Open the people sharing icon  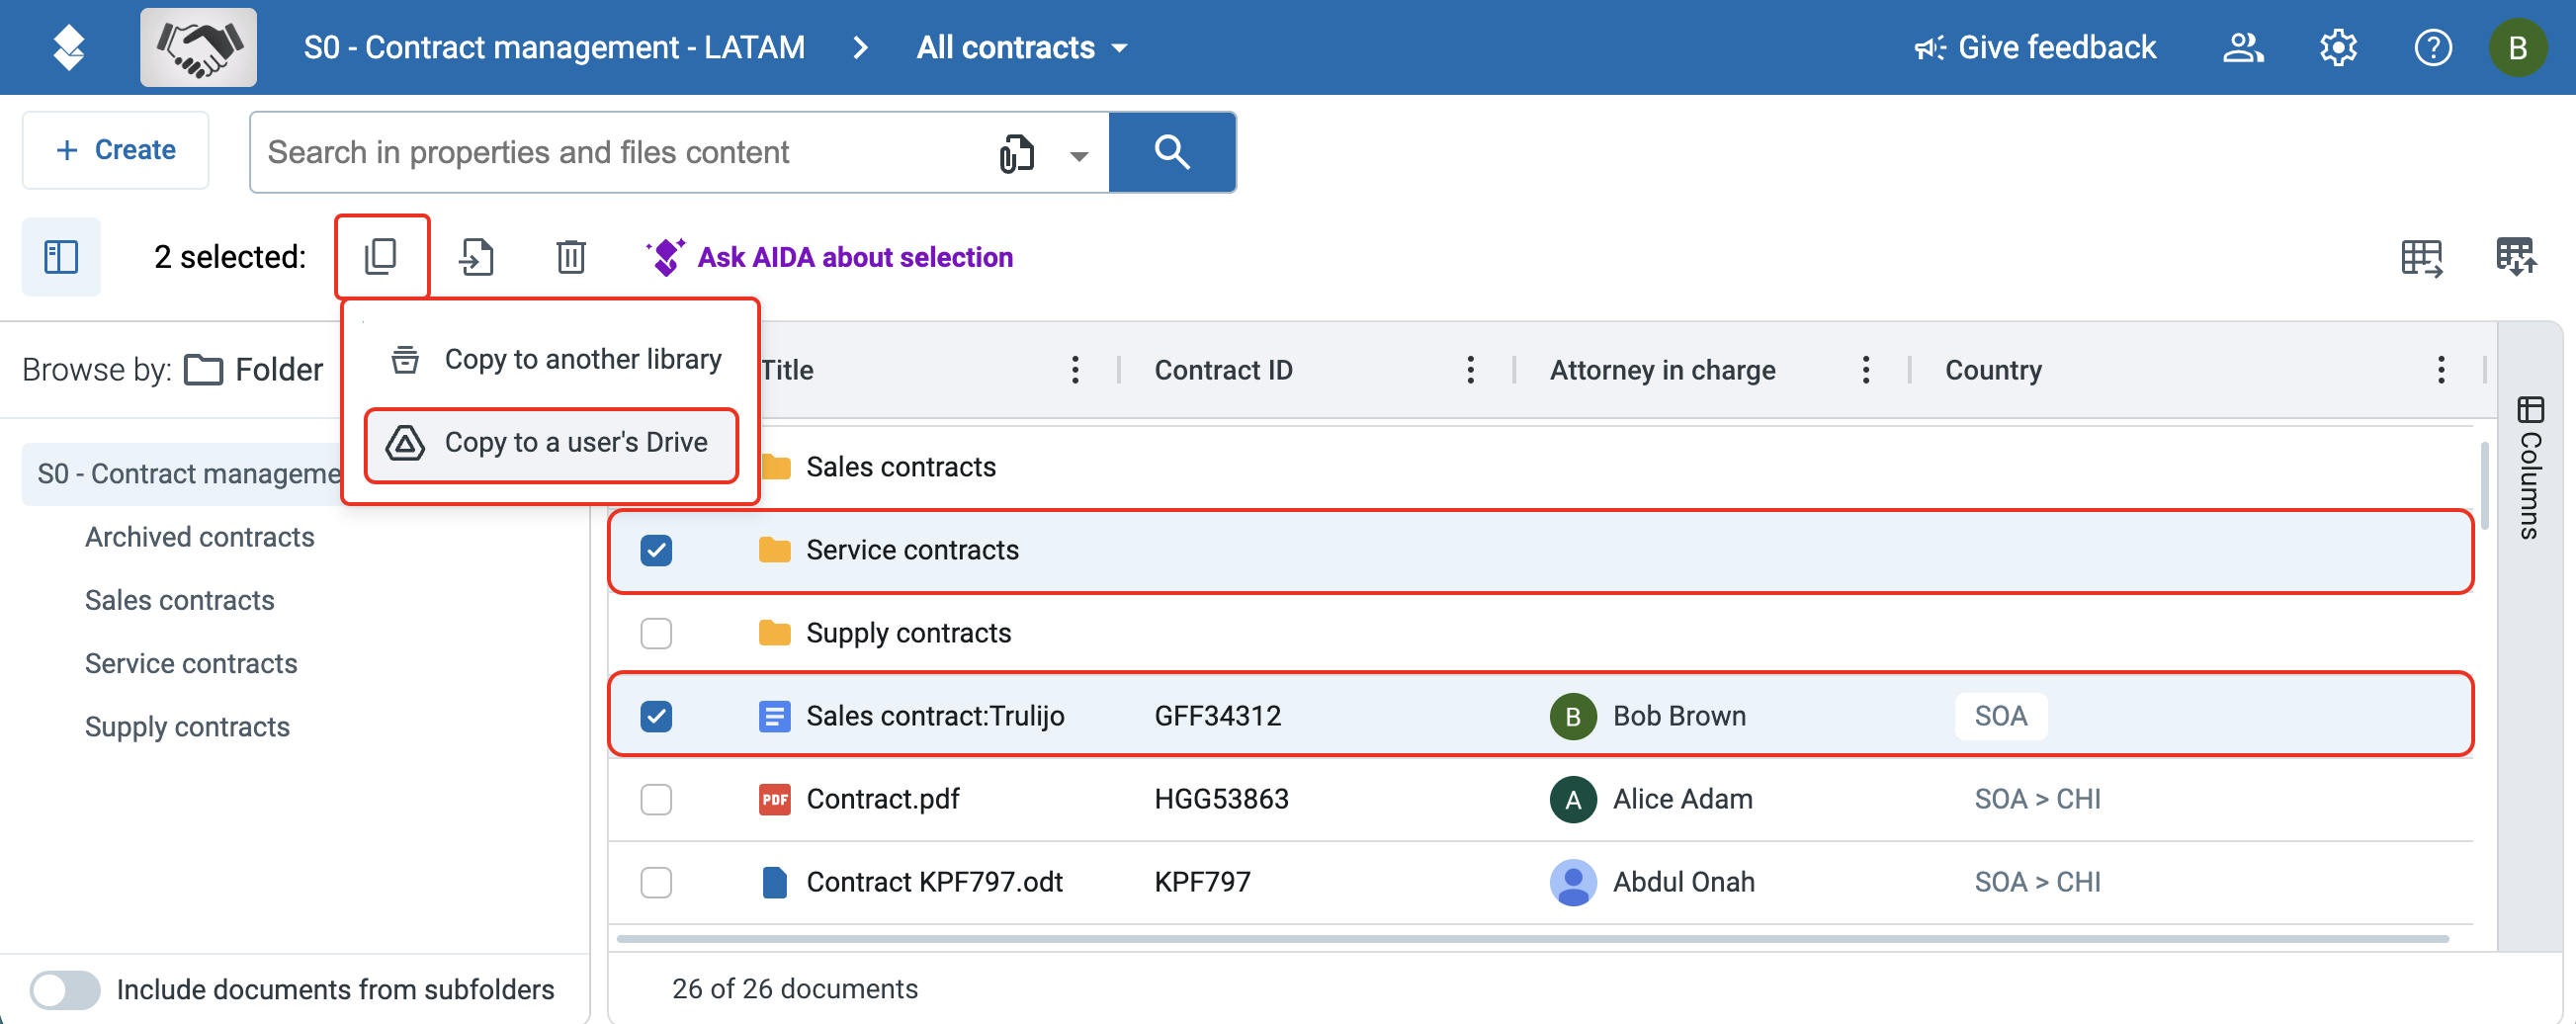pos(2243,47)
